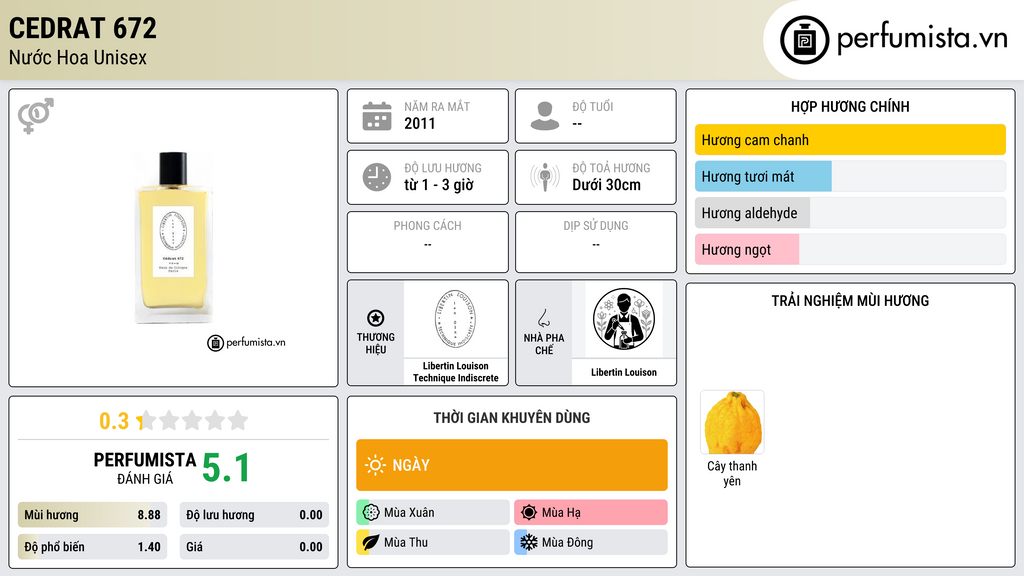Click the perfumista.vn site name in header
This screenshot has height=576, width=1024.
pyautogui.click(x=922, y=39)
